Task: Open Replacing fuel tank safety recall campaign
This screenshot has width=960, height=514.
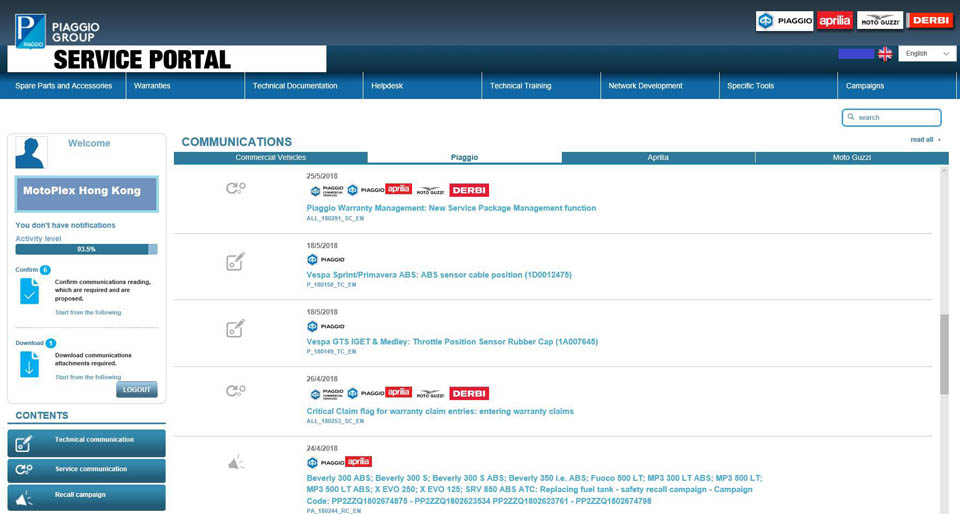Action: pyautogui.click(x=534, y=490)
